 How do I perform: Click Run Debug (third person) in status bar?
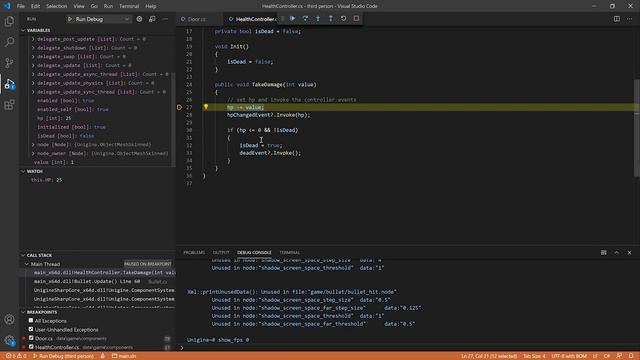[x=63, y=356]
